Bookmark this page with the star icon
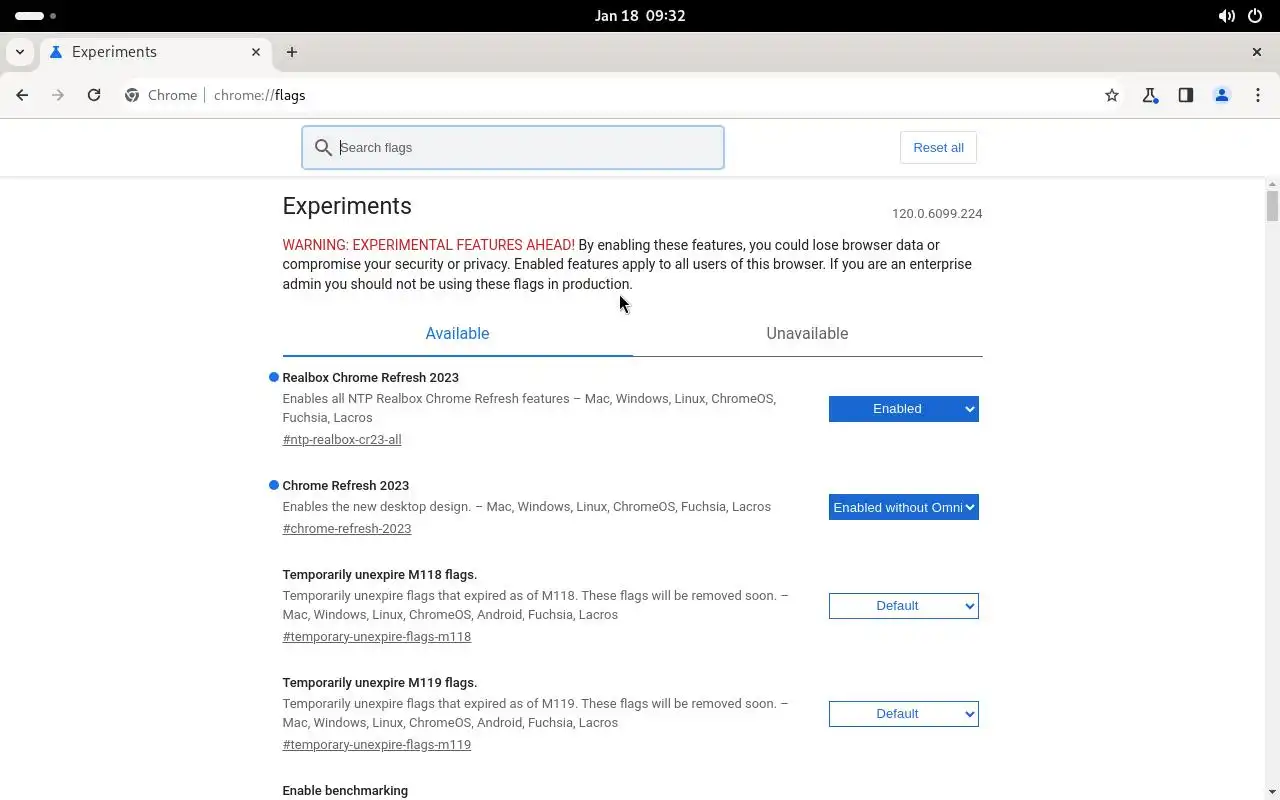1280x800 pixels. pyautogui.click(x=1112, y=95)
